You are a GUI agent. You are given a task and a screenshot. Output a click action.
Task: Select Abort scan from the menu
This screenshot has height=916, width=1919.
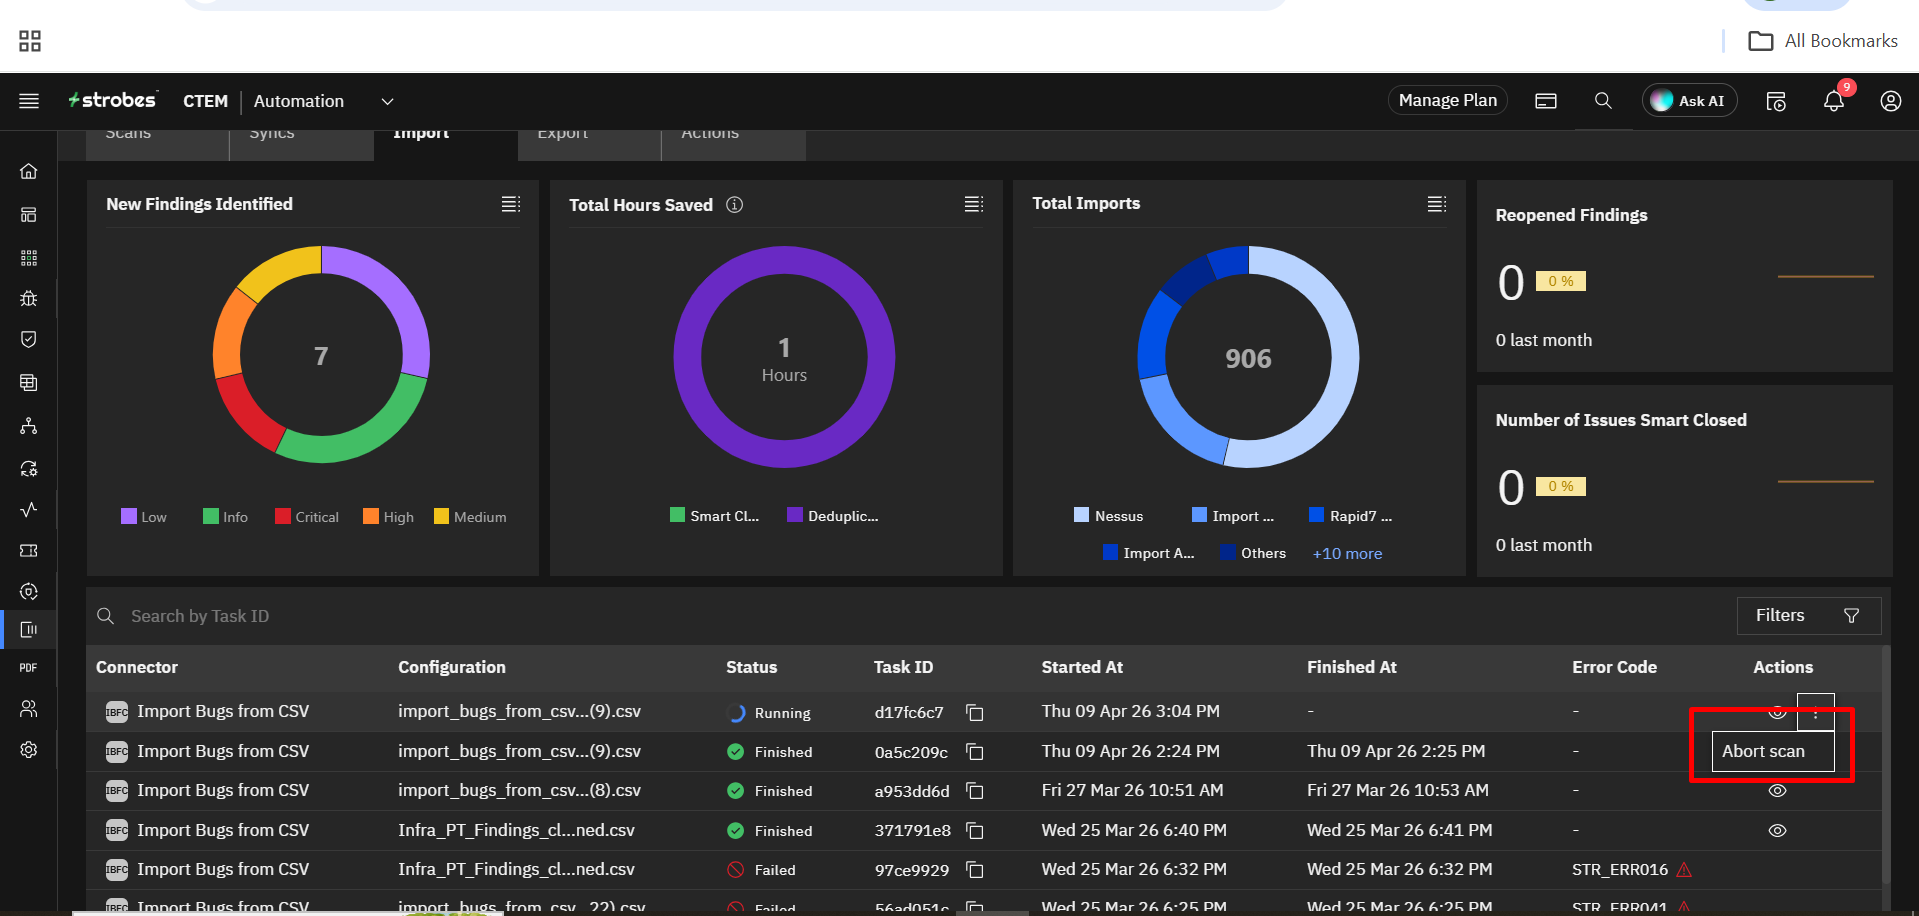coord(1764,751)
